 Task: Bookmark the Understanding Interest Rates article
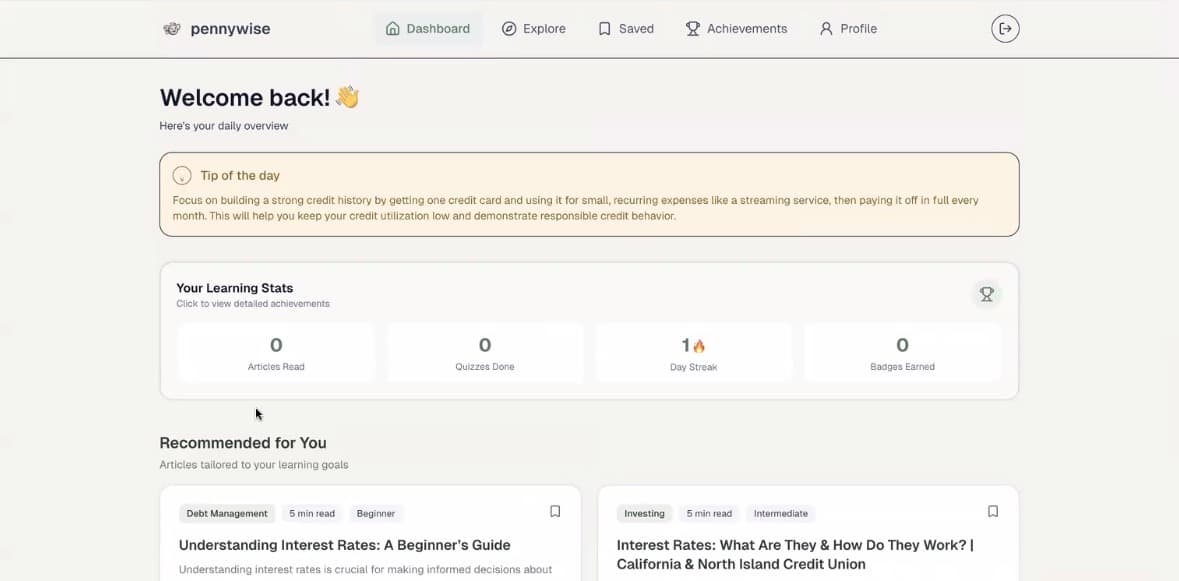554,510
